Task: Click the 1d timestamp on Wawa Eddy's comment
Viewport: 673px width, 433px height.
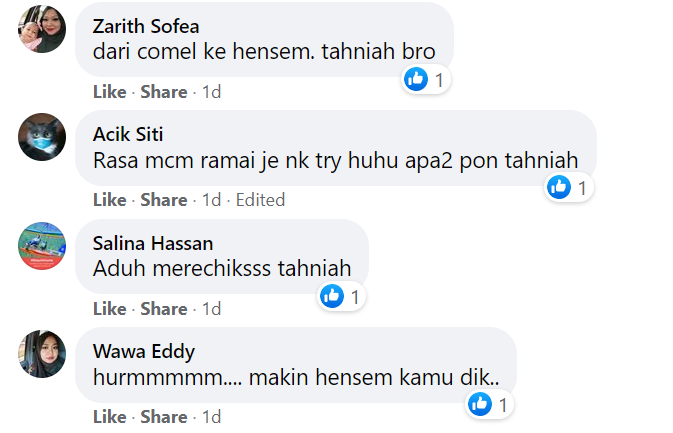Action: [x=211, y=417]
